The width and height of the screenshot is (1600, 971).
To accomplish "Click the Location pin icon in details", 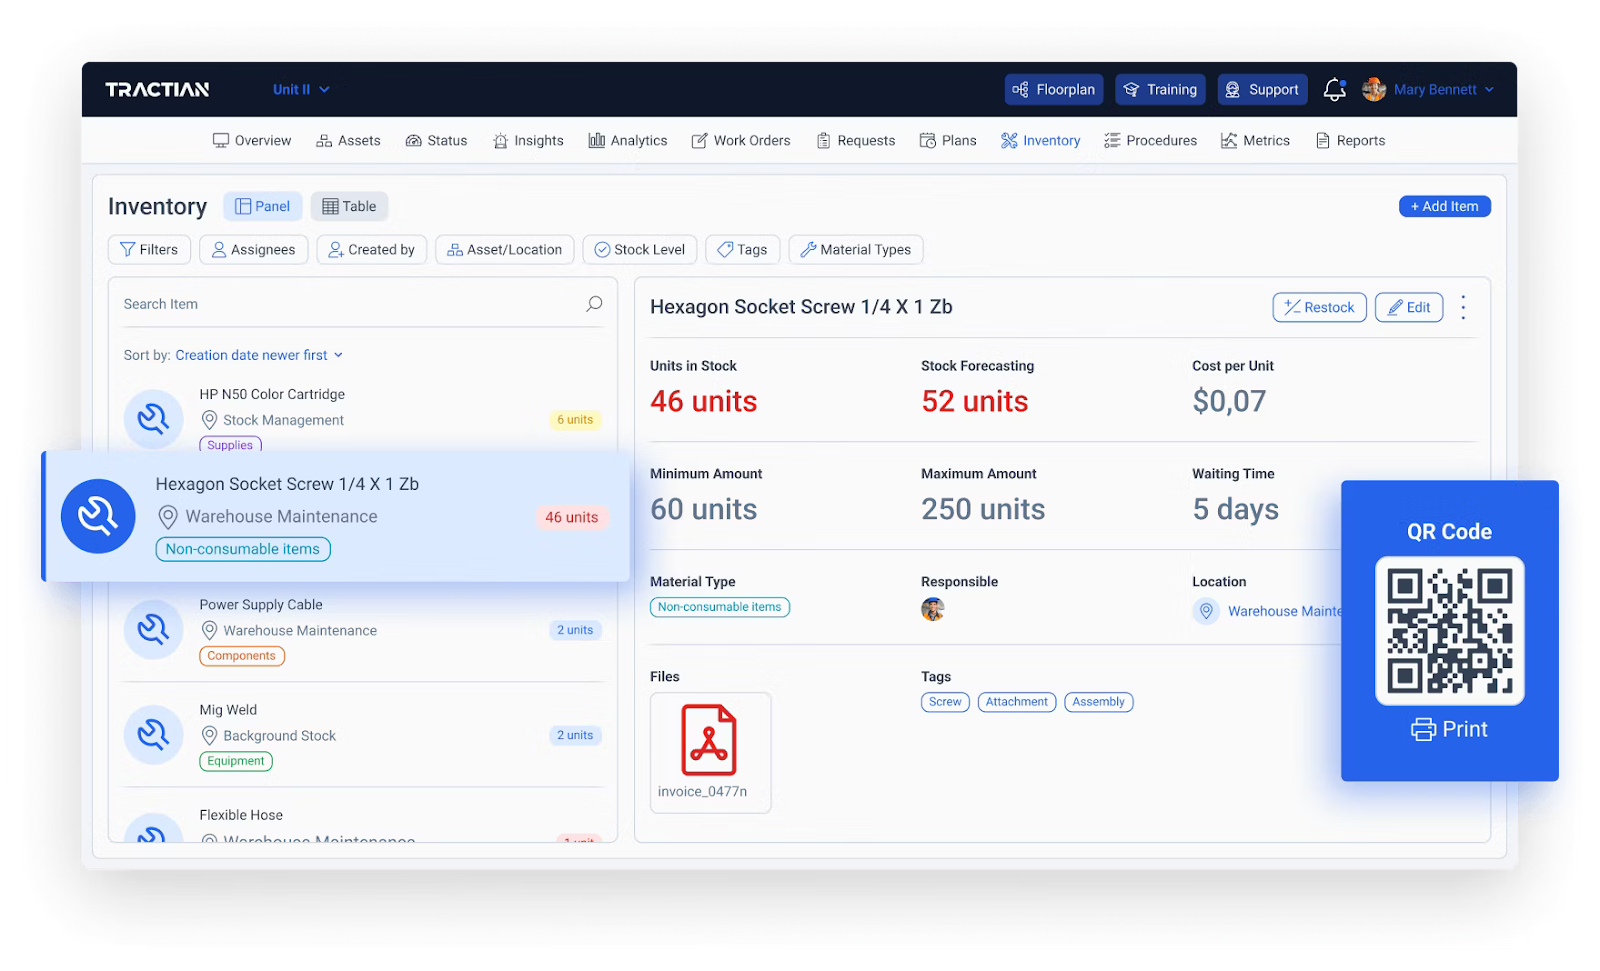I will (1206, 611).
